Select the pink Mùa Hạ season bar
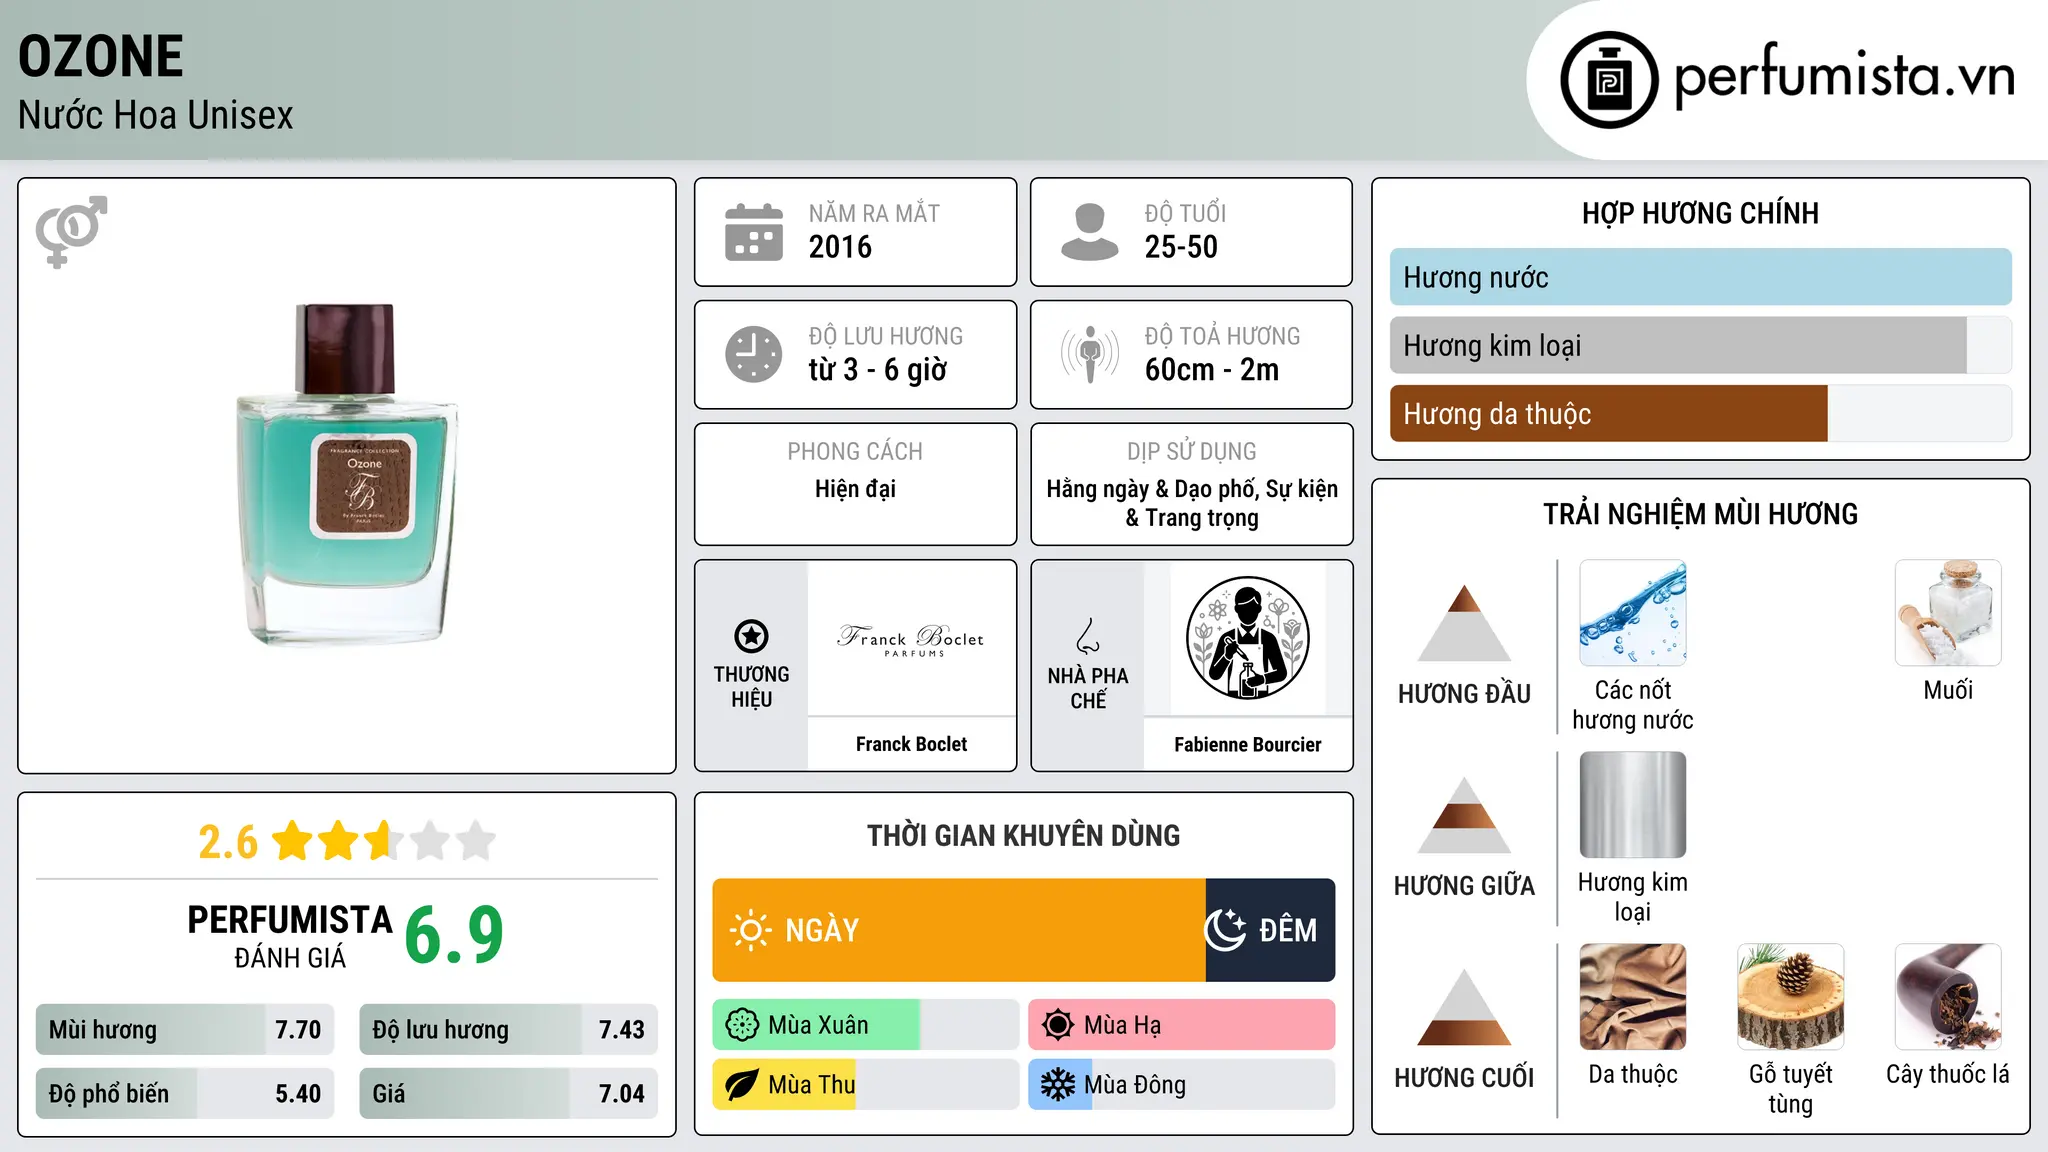2048x1152 pixels. 1182,1025
